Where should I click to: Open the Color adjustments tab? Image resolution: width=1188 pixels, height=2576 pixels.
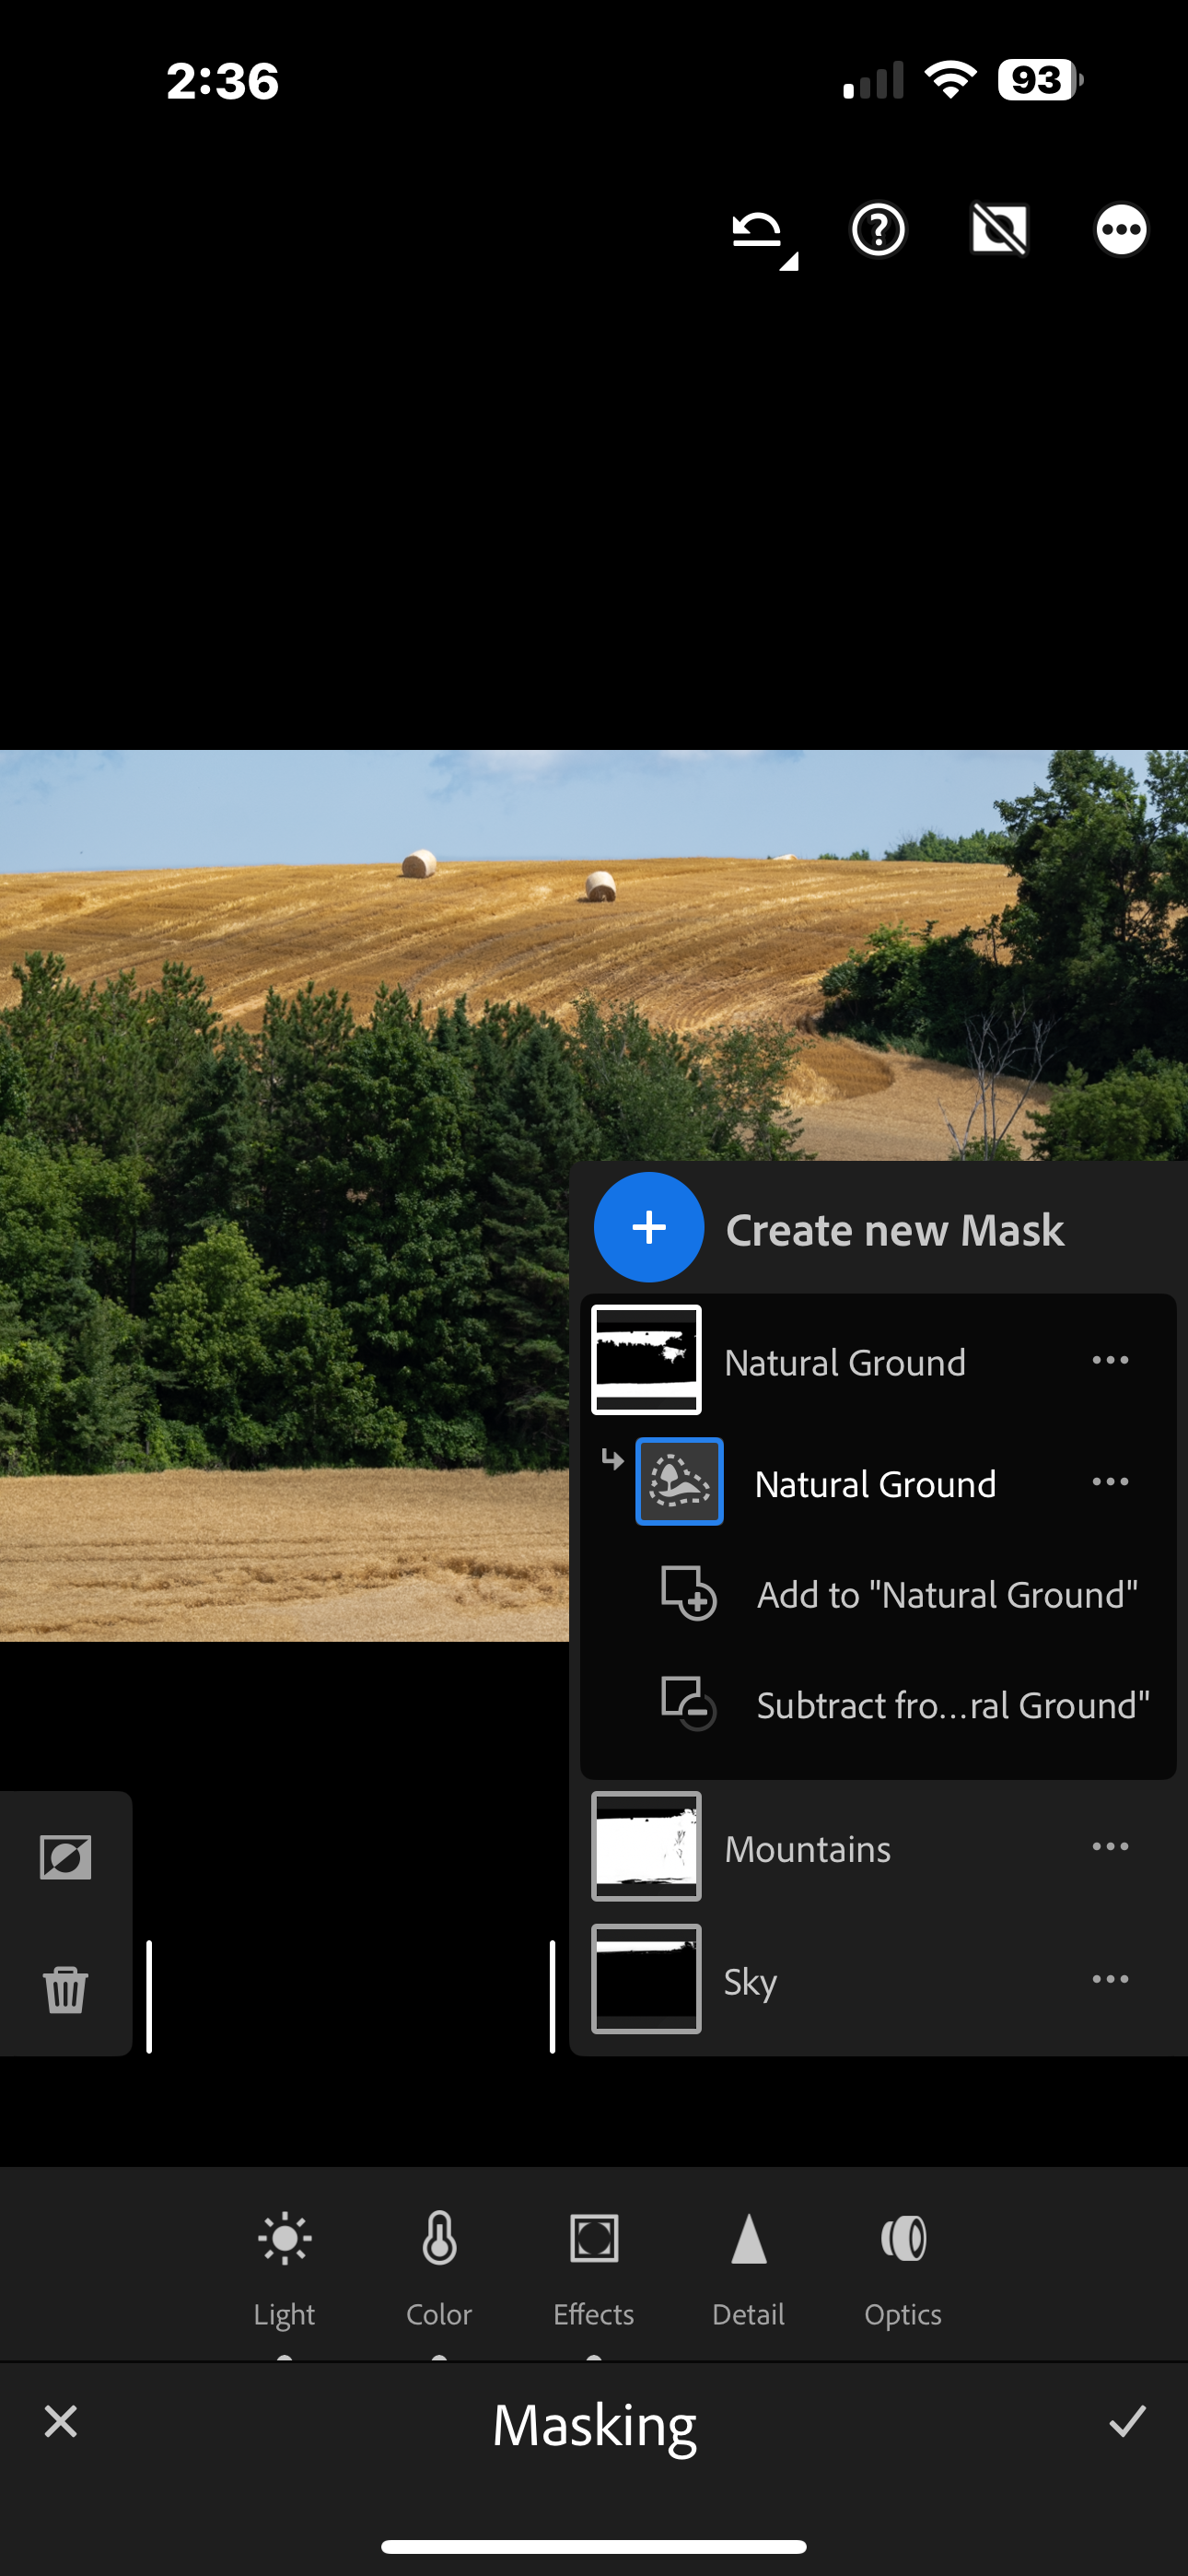tap(439, 2270)
